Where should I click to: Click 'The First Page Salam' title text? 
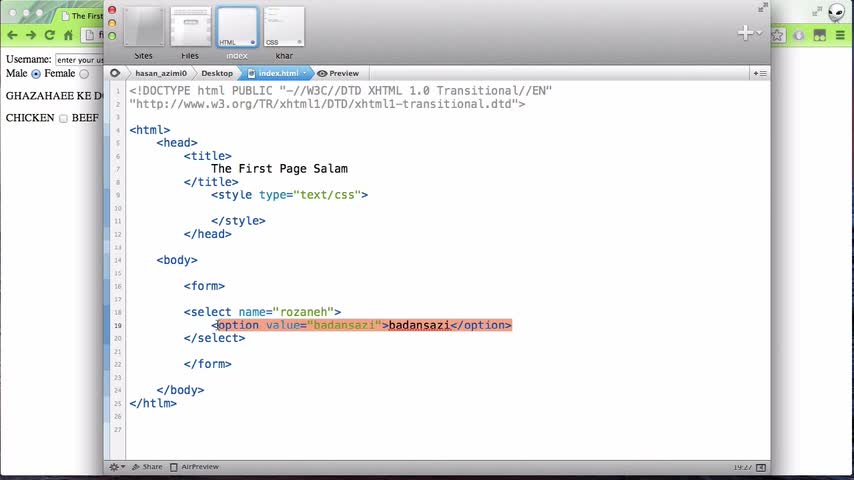click(x=279, y=169)
